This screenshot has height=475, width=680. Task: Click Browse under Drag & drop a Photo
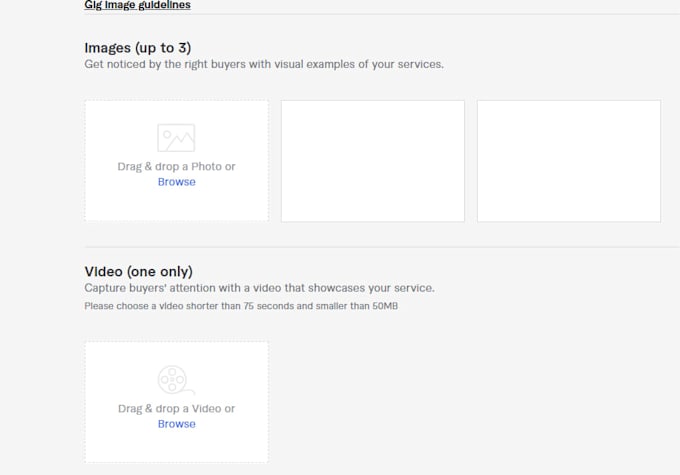pyautogui.click(x=177, y=182)
